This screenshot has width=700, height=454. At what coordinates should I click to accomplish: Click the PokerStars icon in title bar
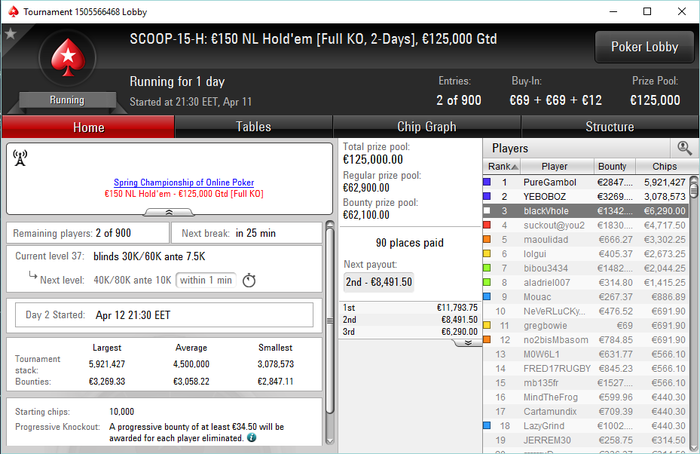tap(14, 12)
